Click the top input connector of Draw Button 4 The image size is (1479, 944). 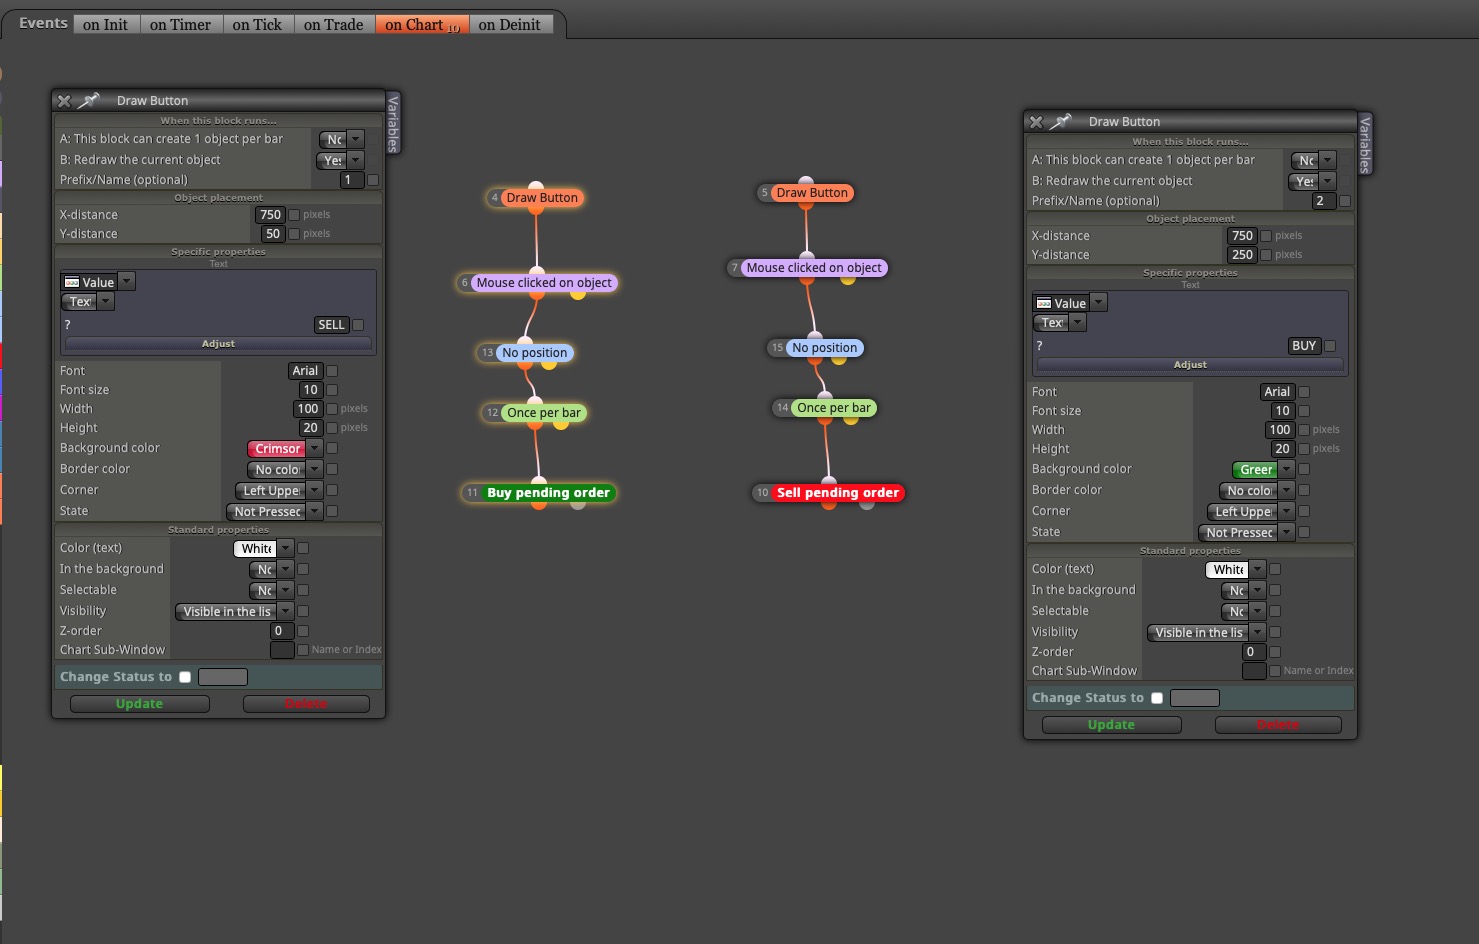click(536, 186)
